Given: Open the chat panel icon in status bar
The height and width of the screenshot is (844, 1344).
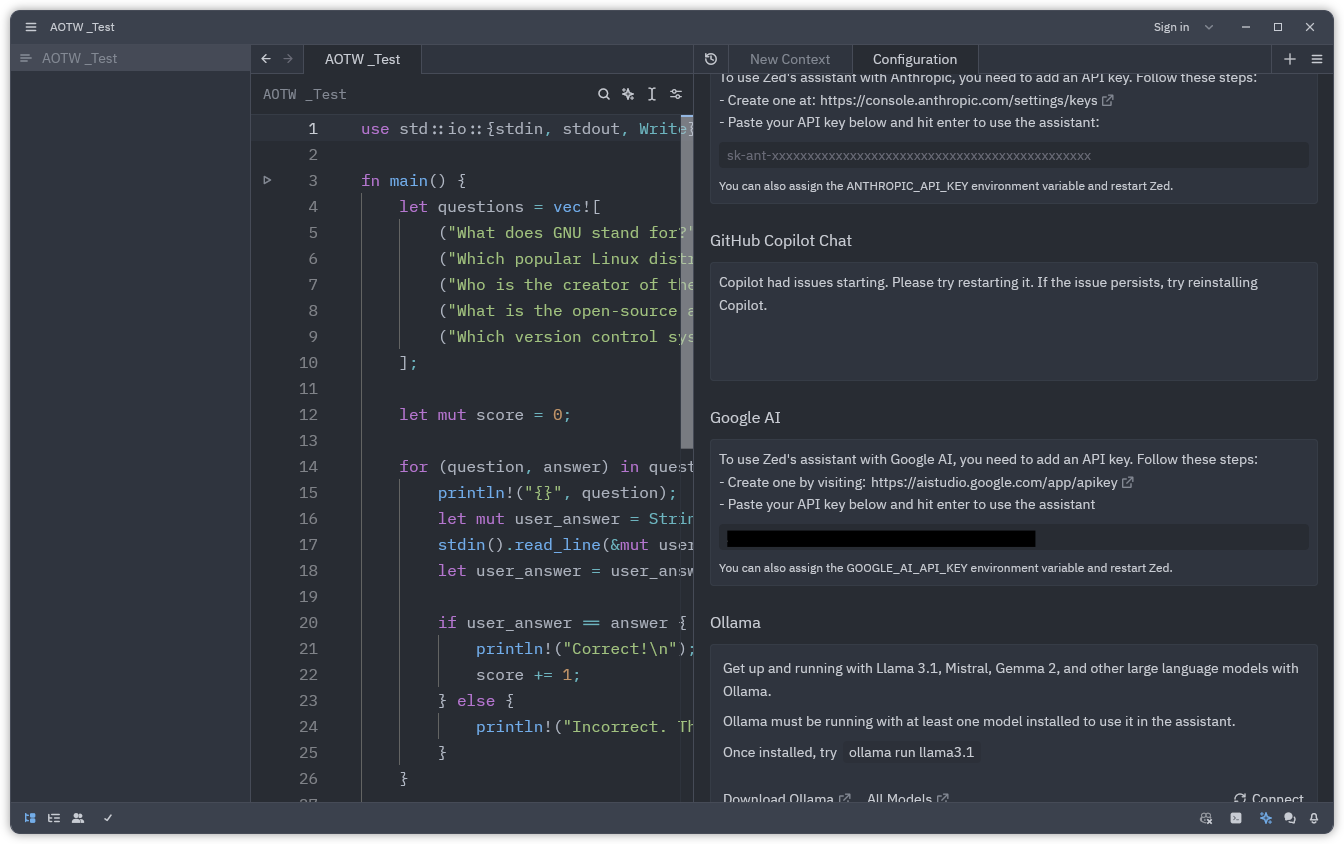Looking at the screenshot, I should pyautogui.click(x=1290, y=818).
